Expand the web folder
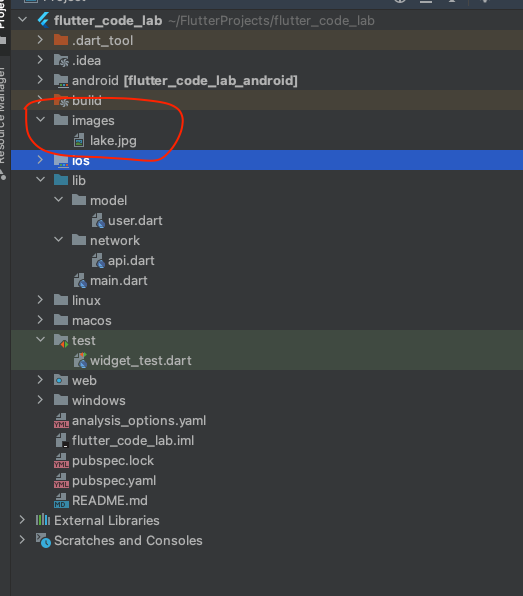 coord(40,380)
